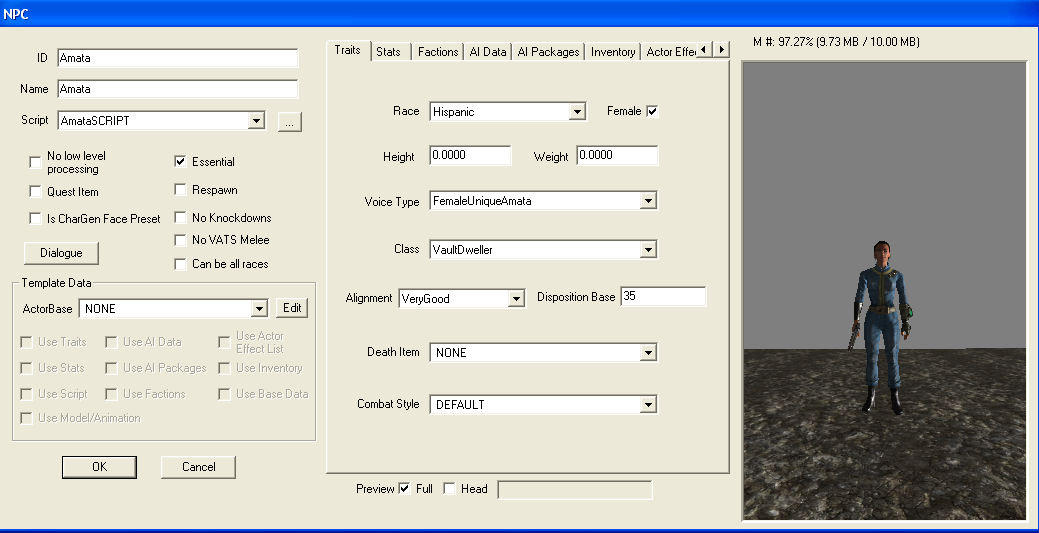Disable the Full preview checkbox
The width and height of the screenshot is (1039, 533).
pyautogui.click(x=404, y=489)
